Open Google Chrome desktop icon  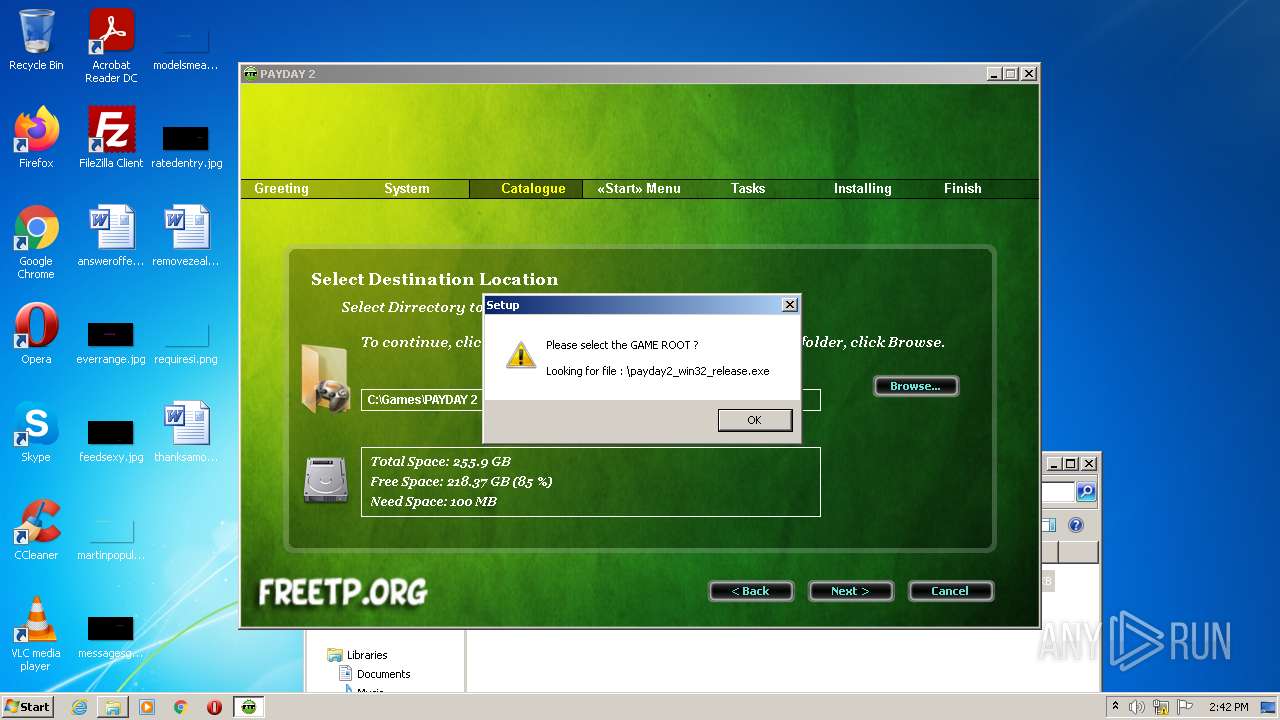point(36,242)
